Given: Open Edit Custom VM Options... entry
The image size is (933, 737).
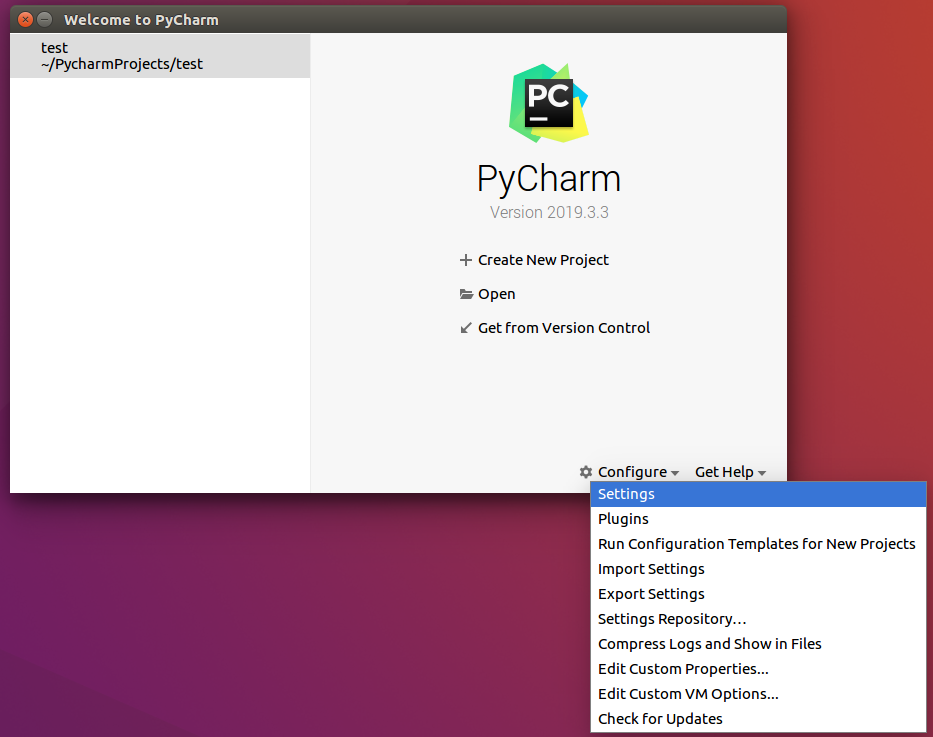Looking at the screenshot, I should (758, 694).
